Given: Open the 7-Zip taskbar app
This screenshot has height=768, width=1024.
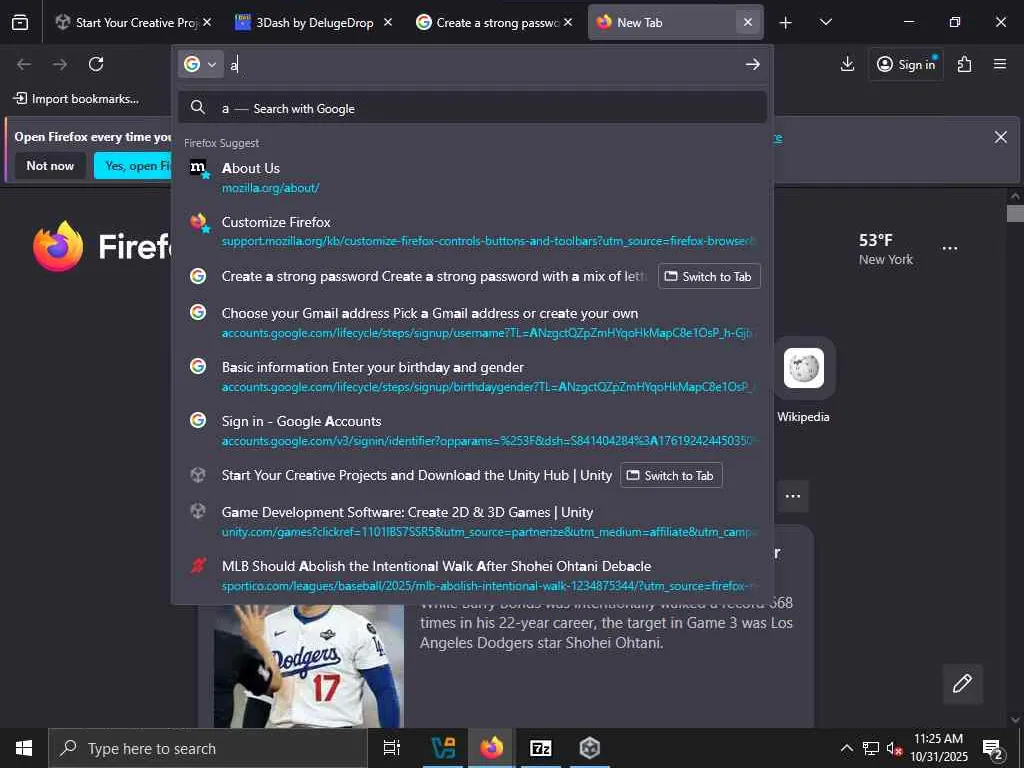Looking at the screenshot, I should coord(541,748).
